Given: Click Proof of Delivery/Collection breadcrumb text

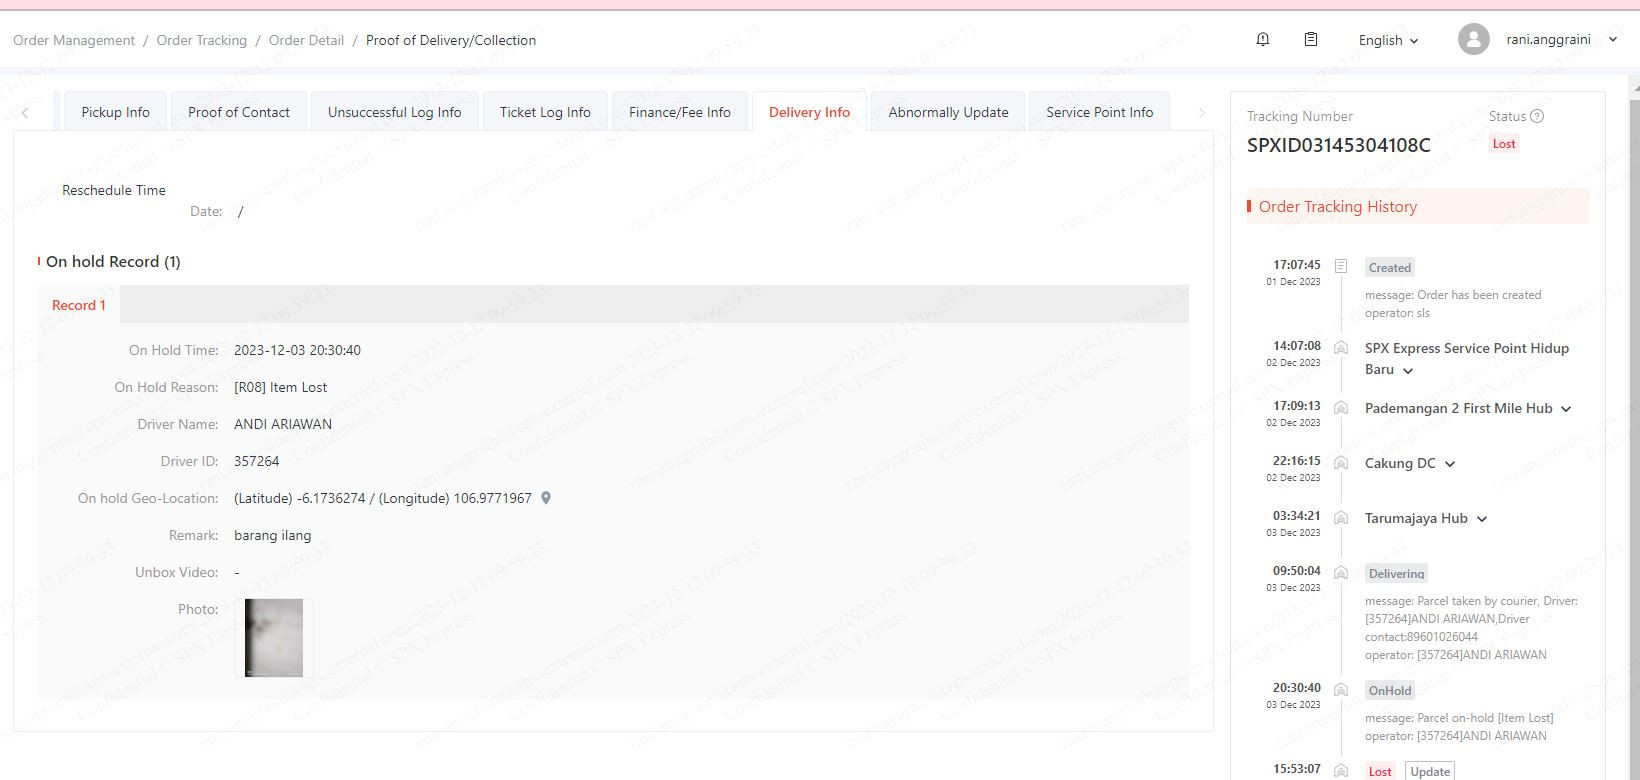Looking at the screenshot, I should 451,40.
